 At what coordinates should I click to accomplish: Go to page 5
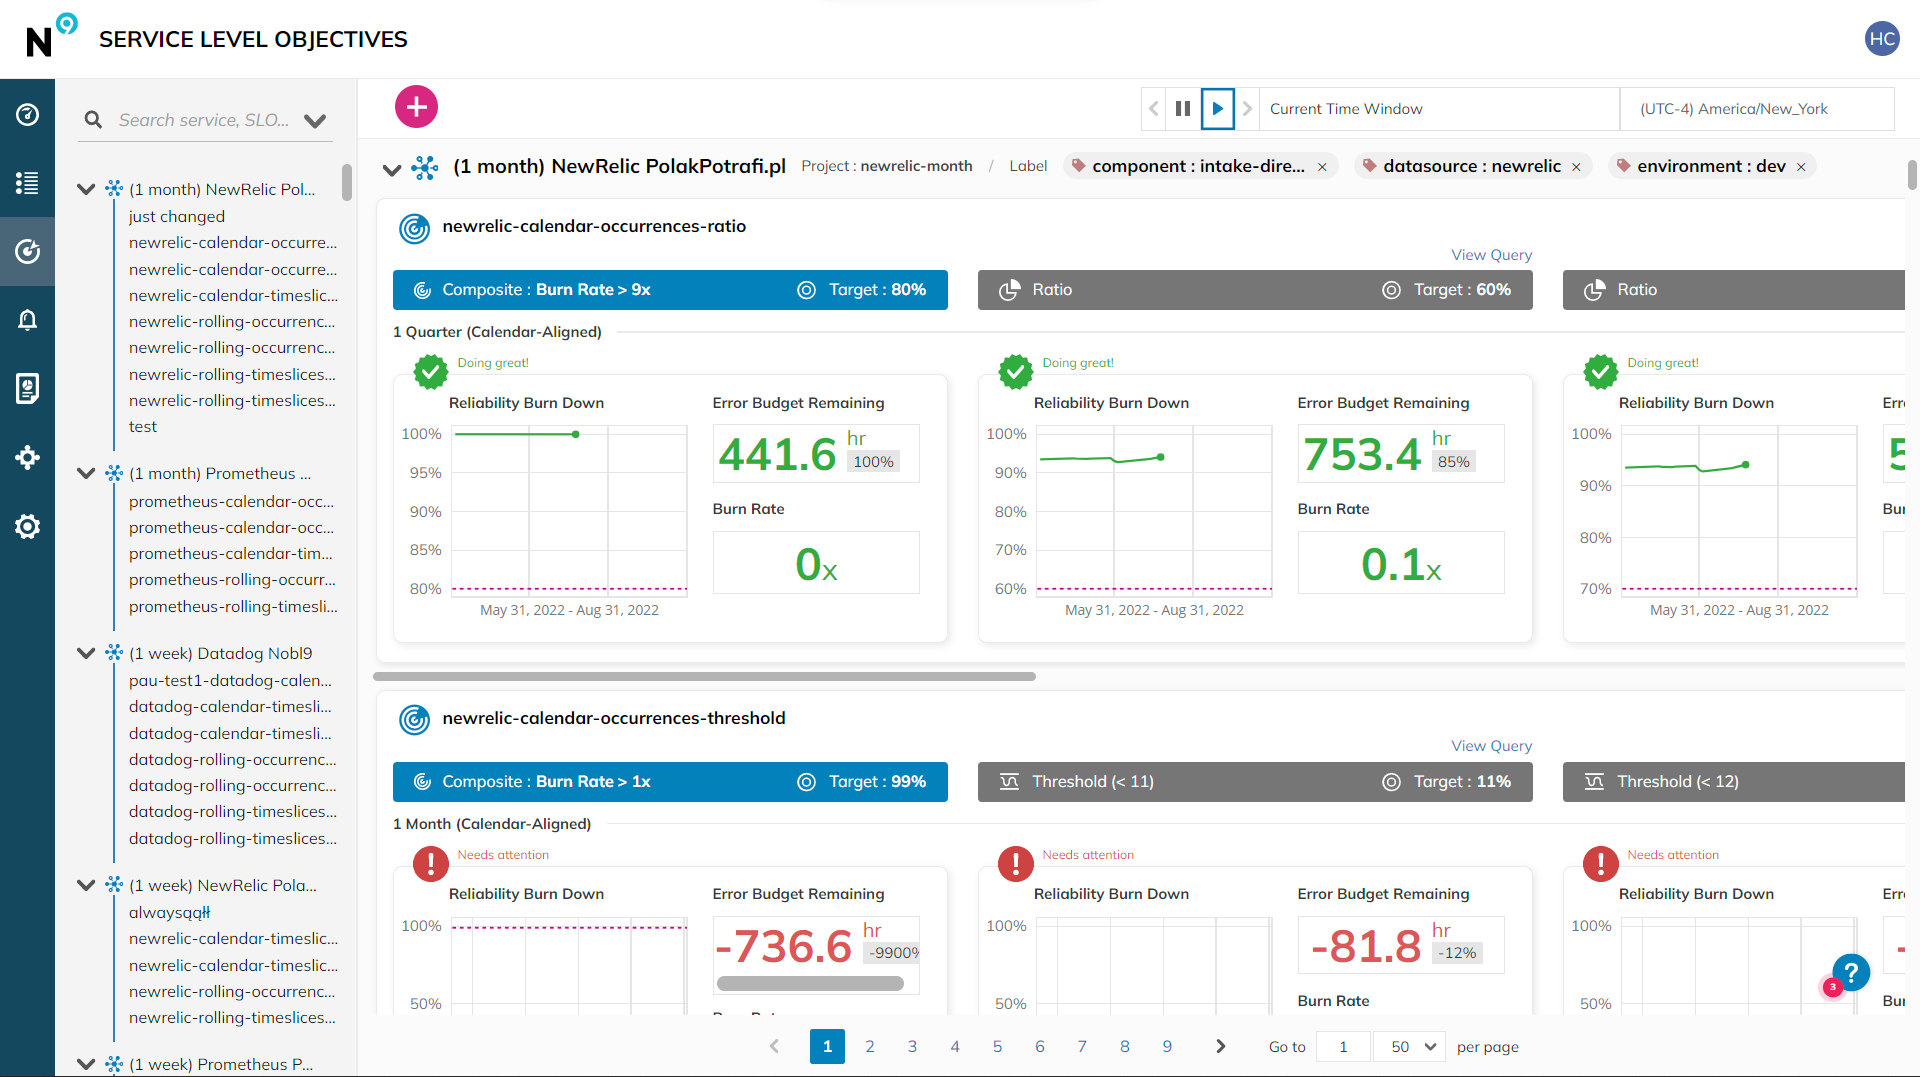point(997,1046)
